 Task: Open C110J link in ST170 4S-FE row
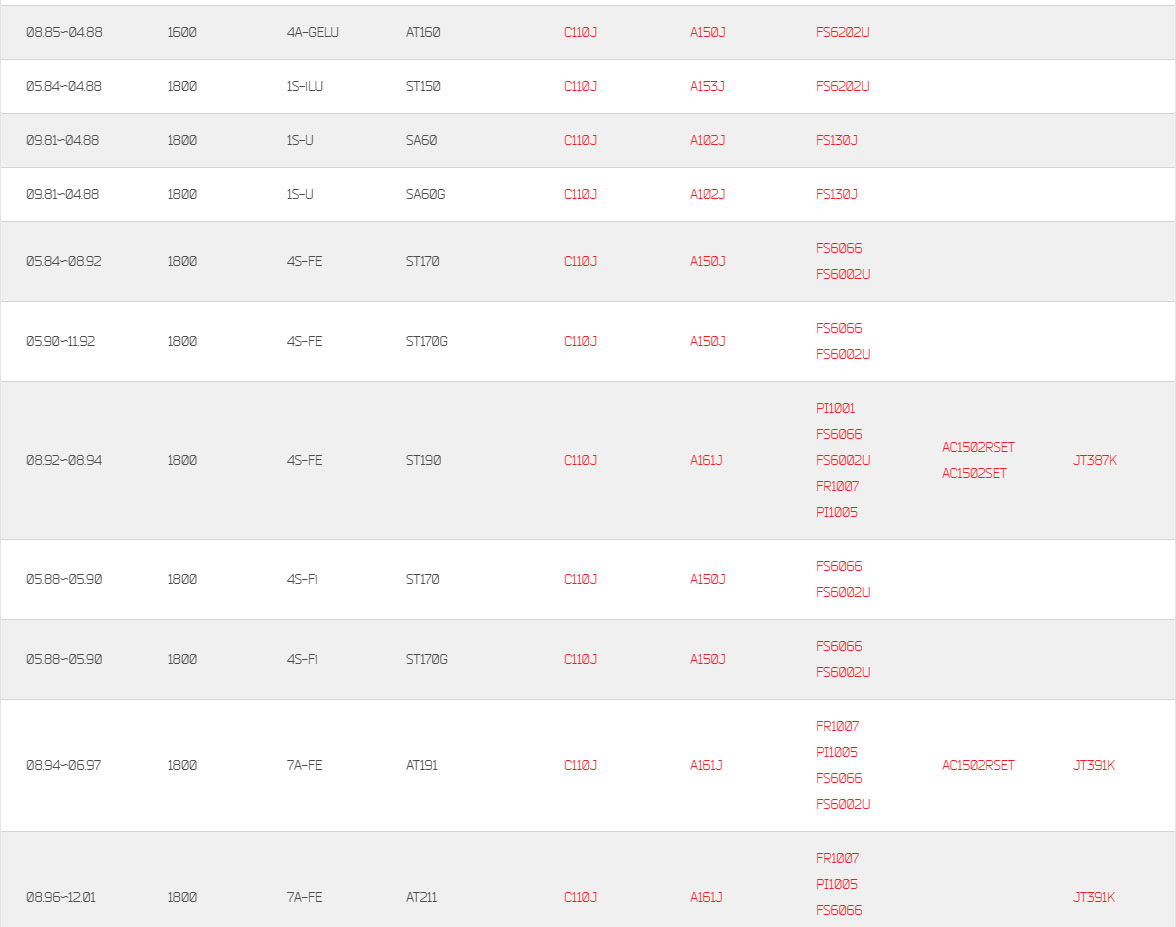coord(580,261)
